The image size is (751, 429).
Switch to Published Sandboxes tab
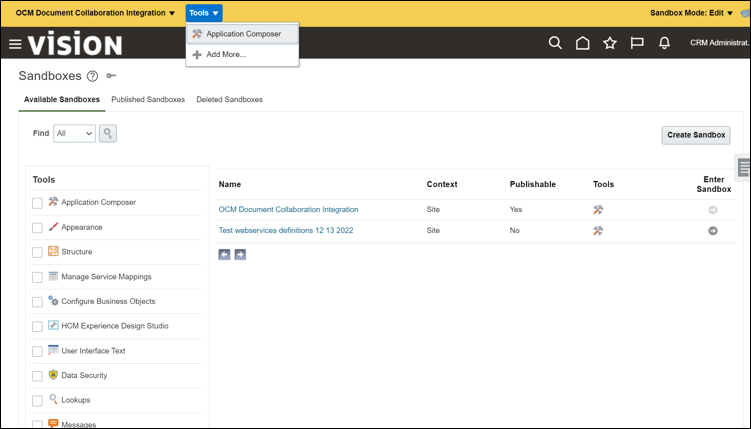click(148, 100)
